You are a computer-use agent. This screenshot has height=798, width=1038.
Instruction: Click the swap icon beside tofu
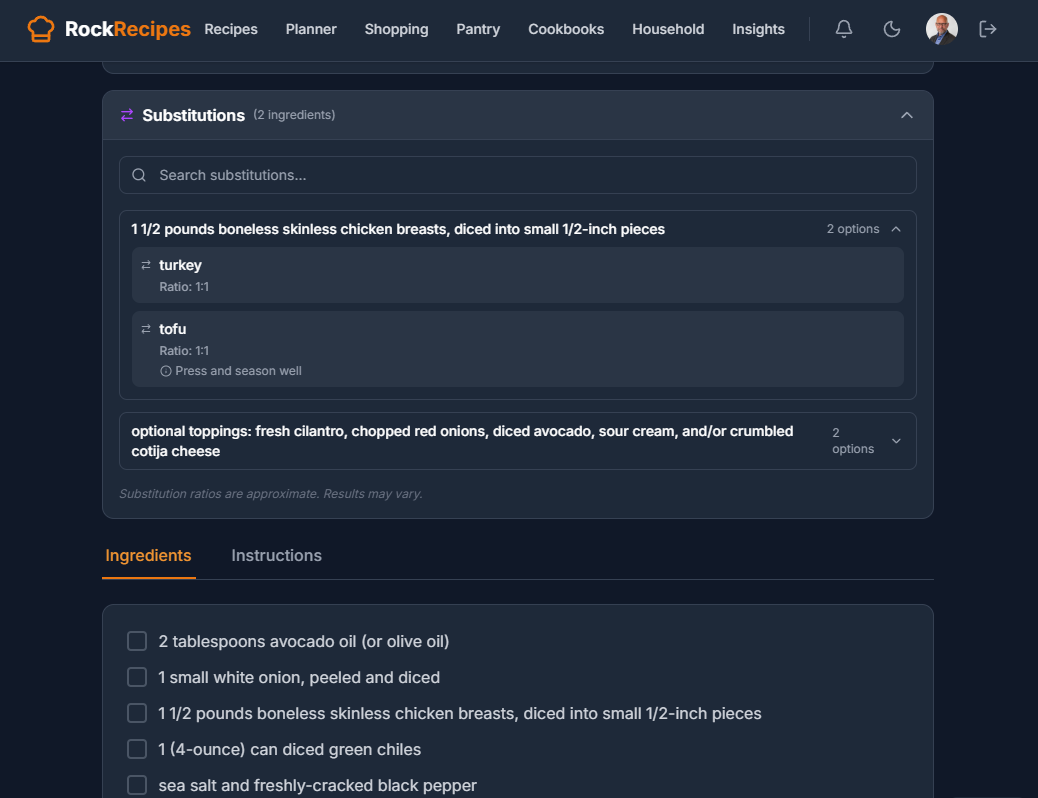tap(146, 328)
